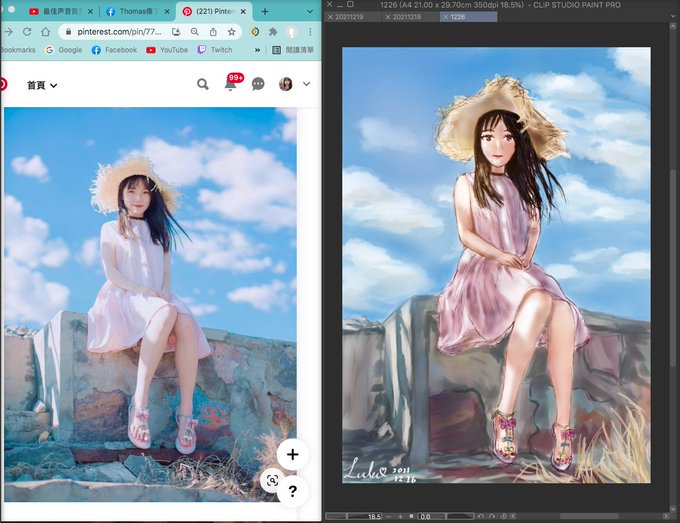Switch to the YouTube 最佳声音 tab
Image resolution: width=680 pixels, height=523 pixels.
(x=61, y=12)
